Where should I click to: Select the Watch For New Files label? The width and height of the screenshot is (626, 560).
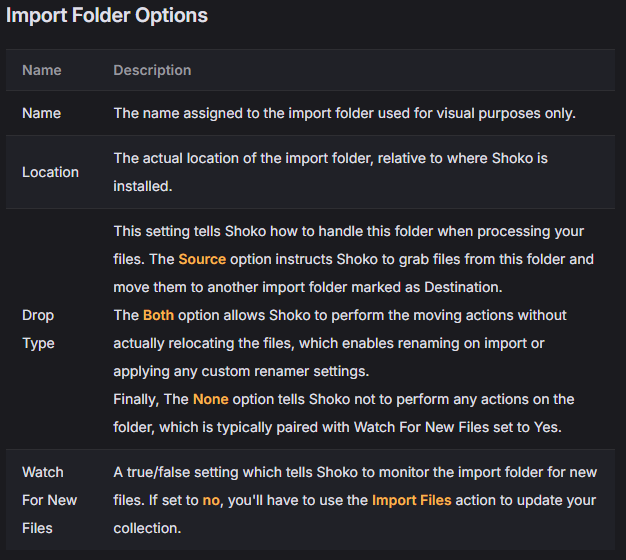click(x=50, y=500)
